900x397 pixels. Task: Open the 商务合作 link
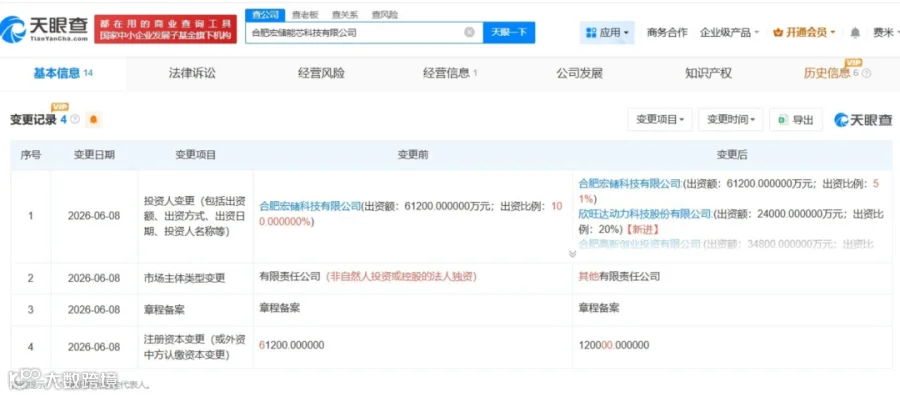point(666,33)
